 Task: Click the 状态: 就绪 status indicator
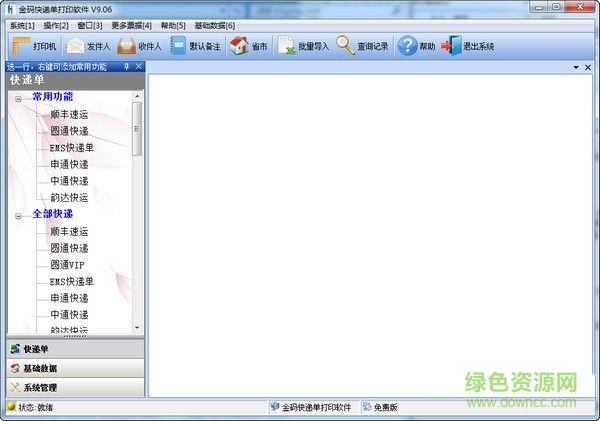[x=30, y=407]
